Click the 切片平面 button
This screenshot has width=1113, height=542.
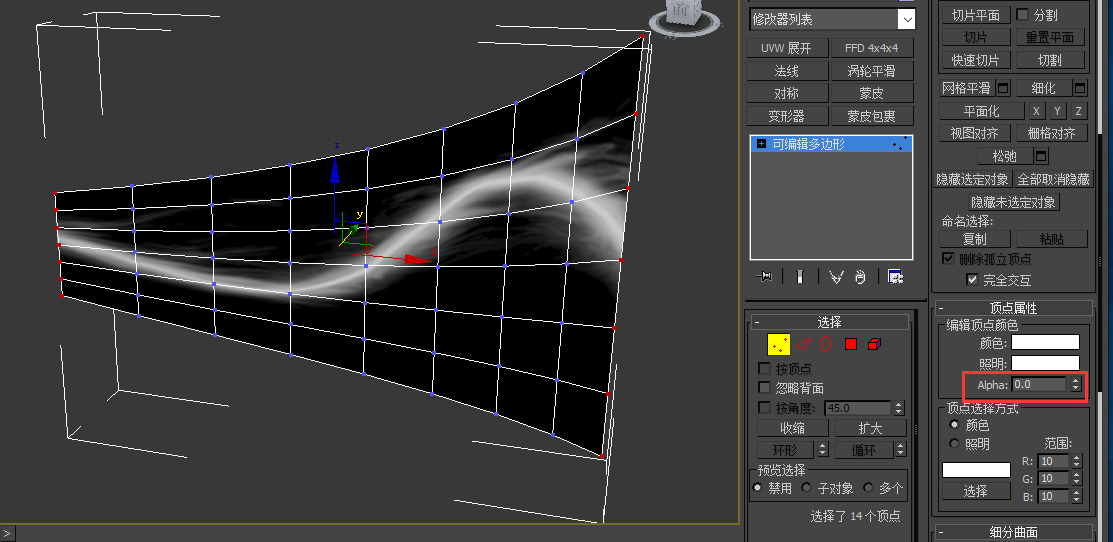975,15
